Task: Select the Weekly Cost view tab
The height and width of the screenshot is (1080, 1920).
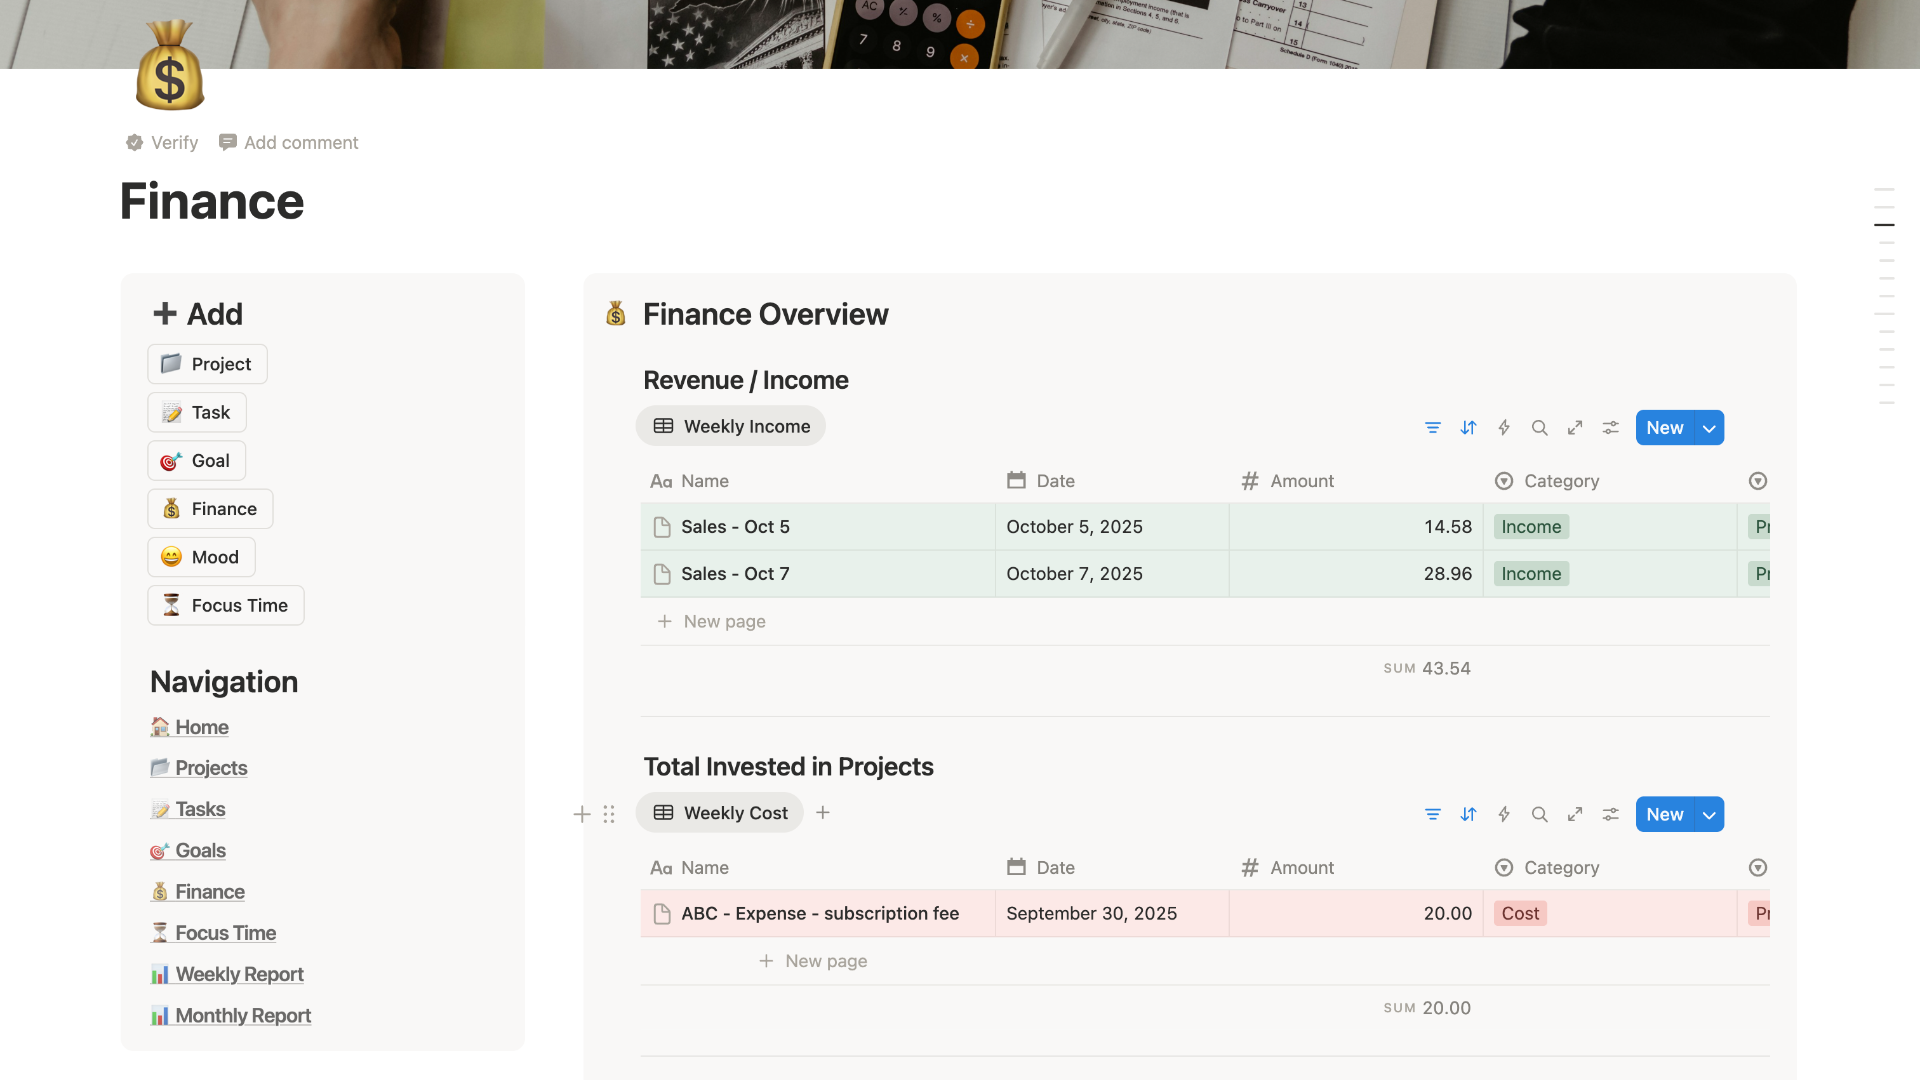Action: point(720,813)
